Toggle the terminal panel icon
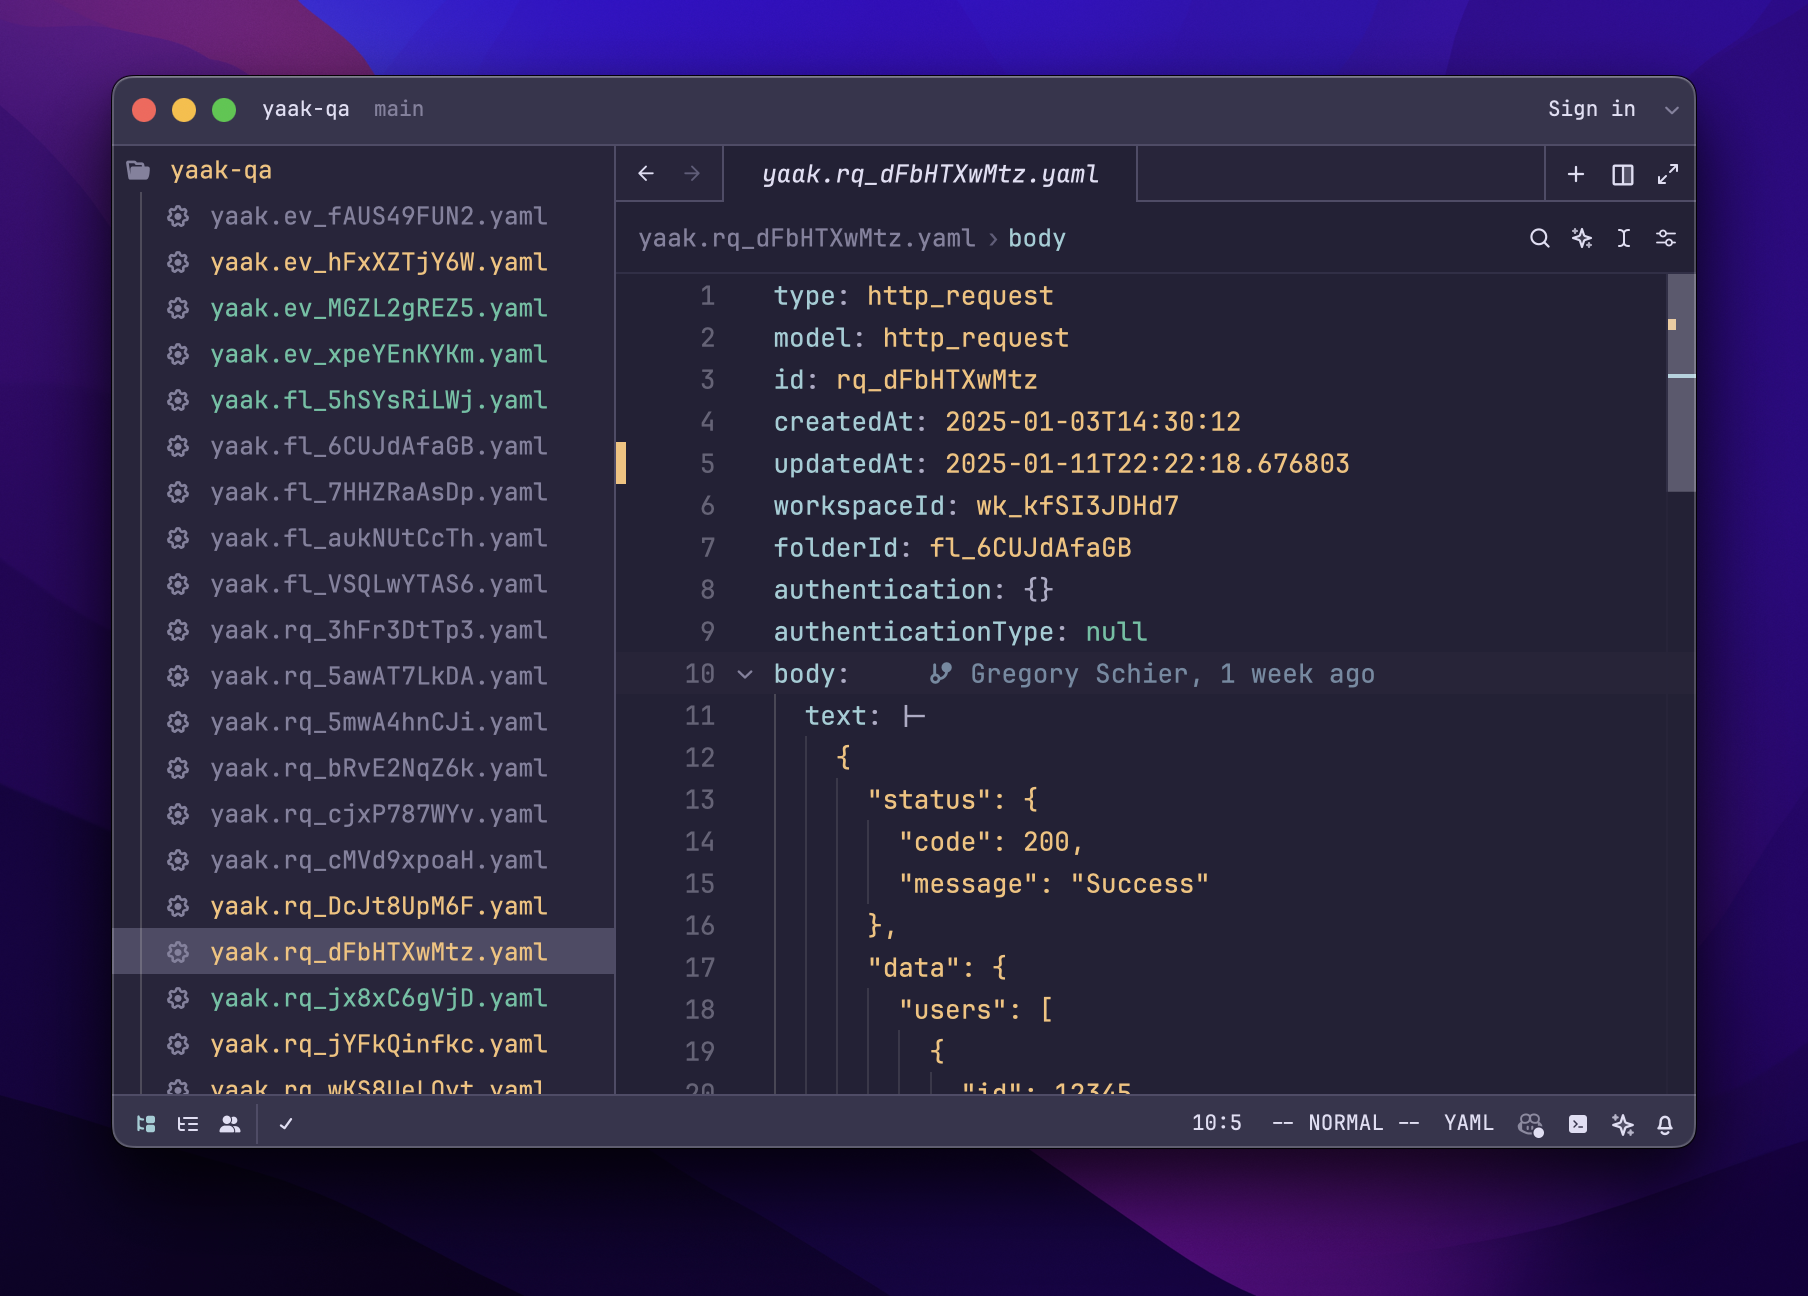The width and height of the screenshot is (1808, 1296). tap(1578, 1124)
